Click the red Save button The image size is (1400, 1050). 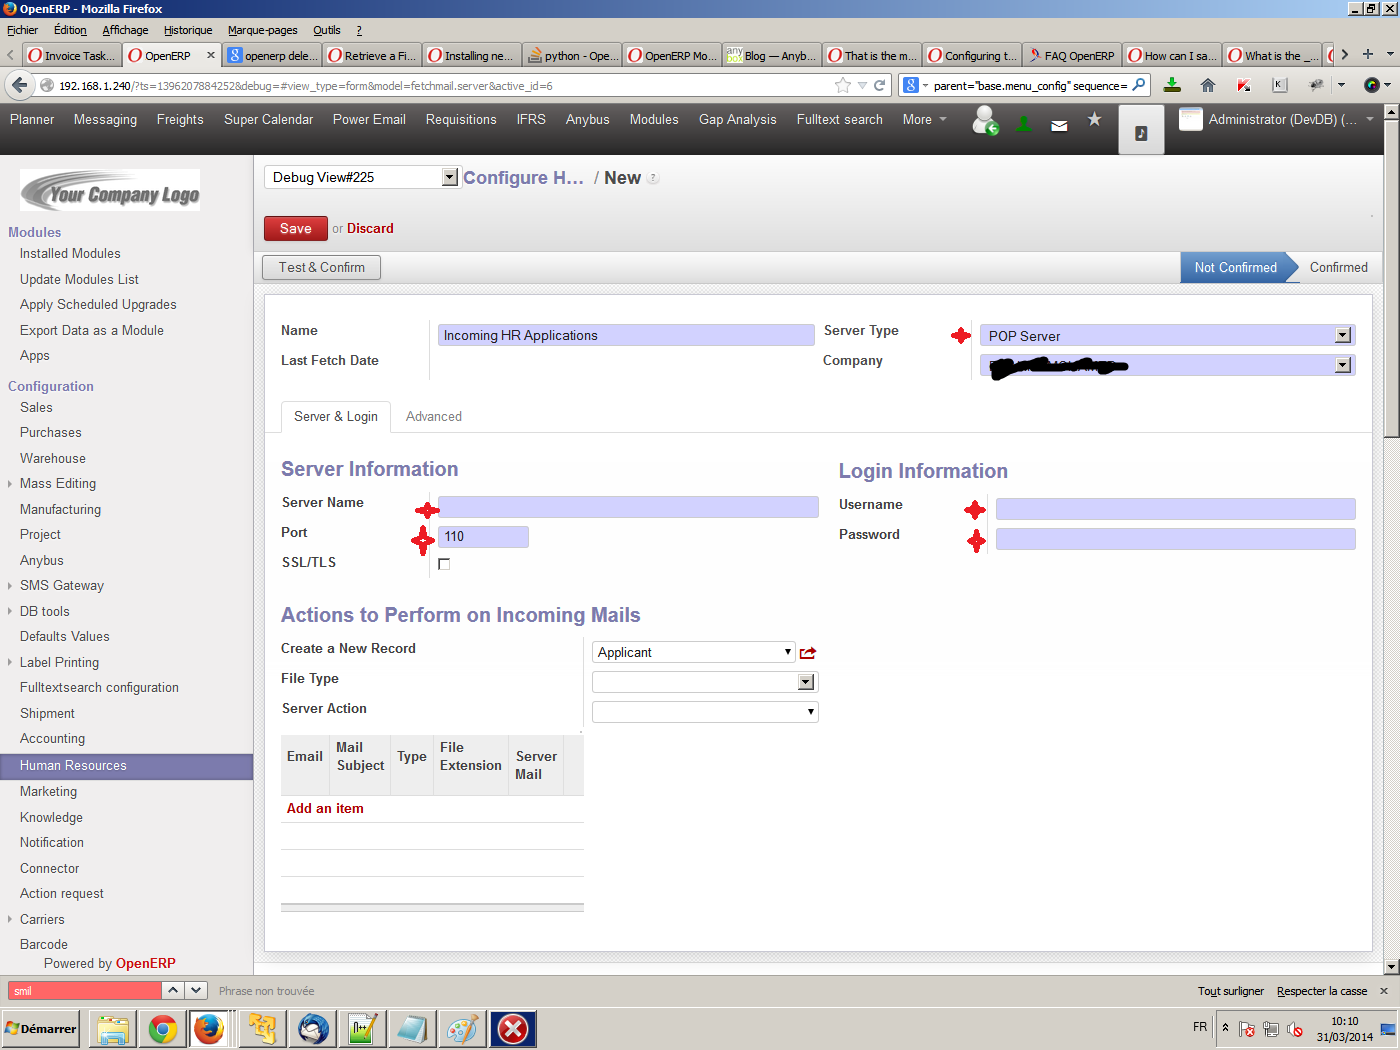coord(295,228)
